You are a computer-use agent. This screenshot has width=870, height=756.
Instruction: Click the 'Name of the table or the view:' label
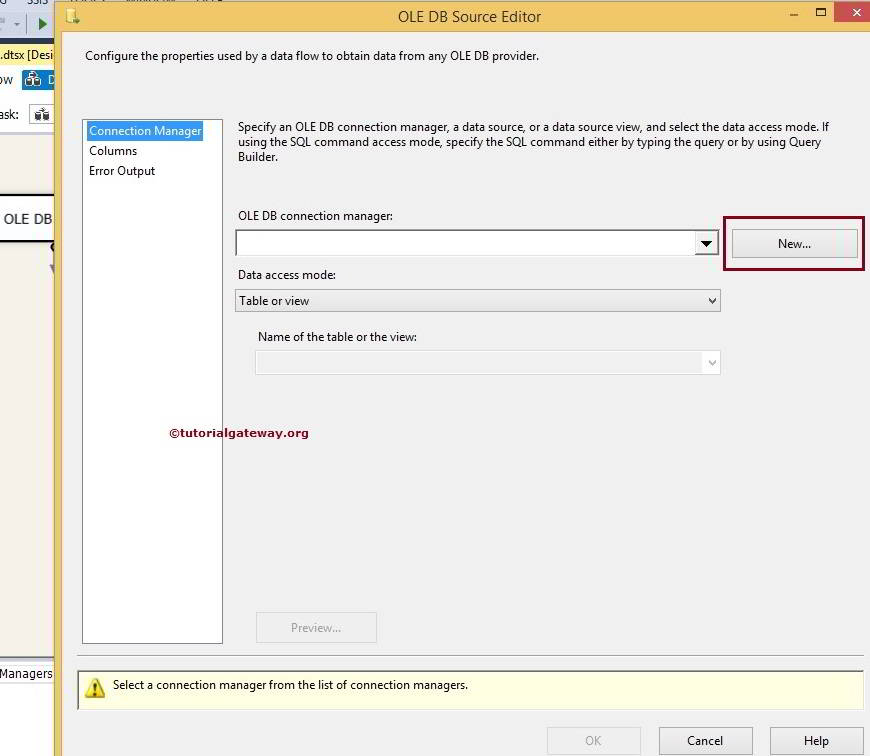click(x=337, y=337)
